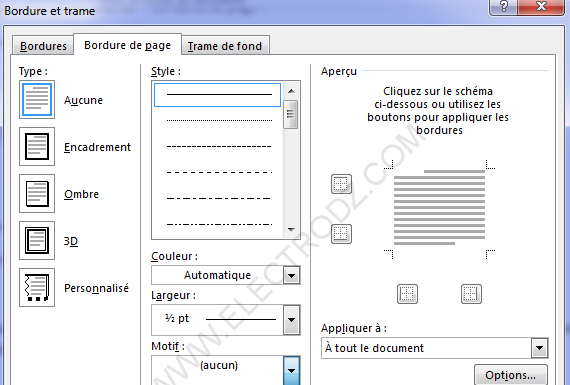Select the wide dashed line style

tap(219, 172)
